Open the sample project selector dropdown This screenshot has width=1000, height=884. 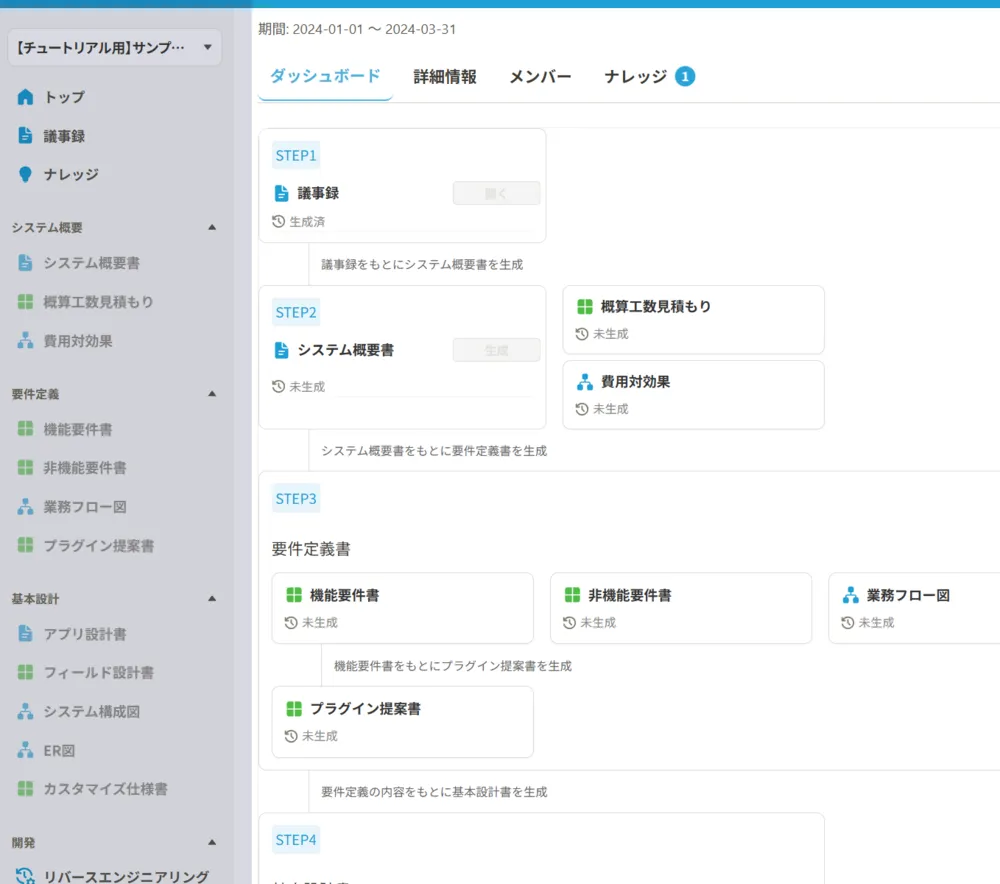pos(113,47)
